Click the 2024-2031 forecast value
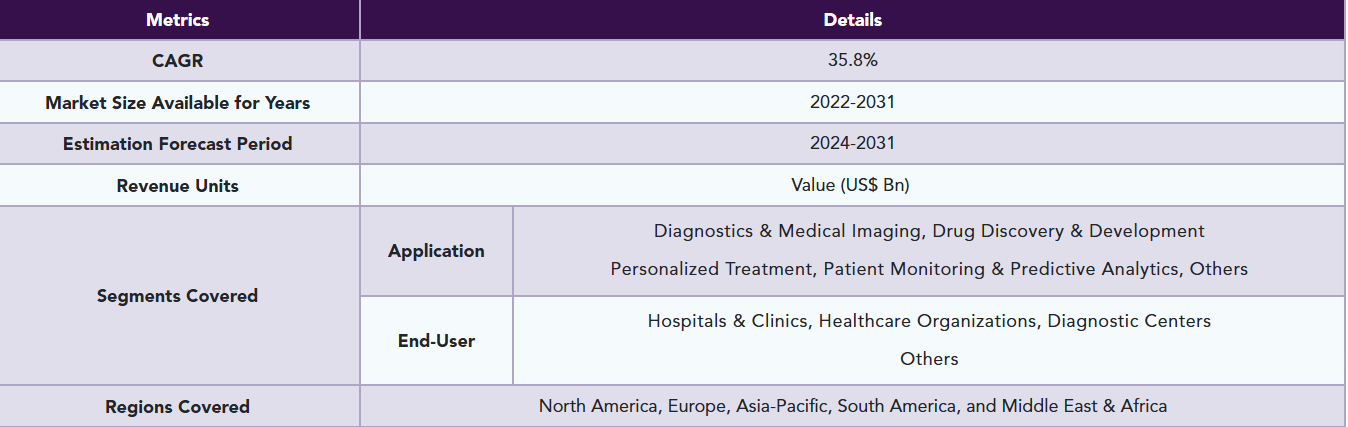 852,144
